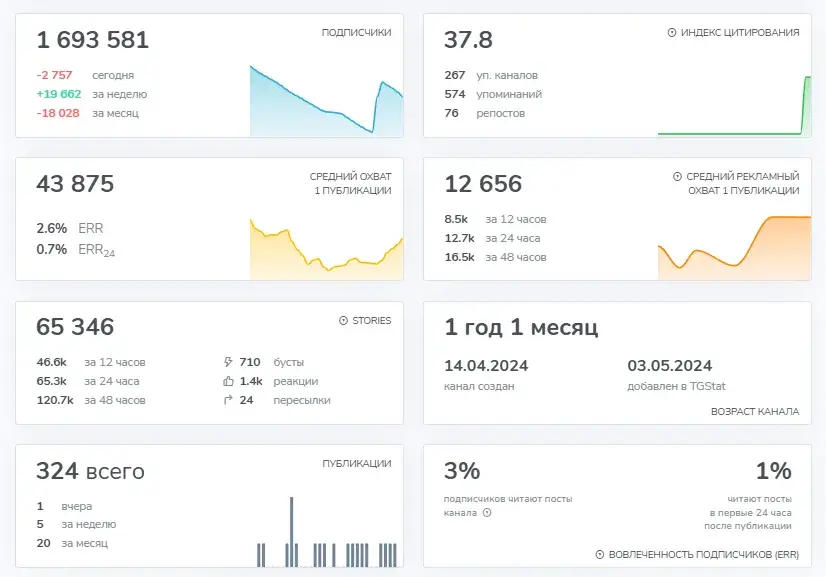Open the blue subscribers trend chart

pos(326,101)
